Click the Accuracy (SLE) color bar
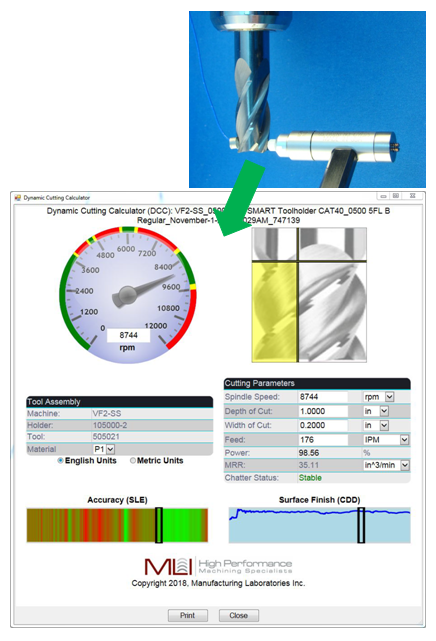The height and width of the screenshot is (641, 436). click(117, 525)
